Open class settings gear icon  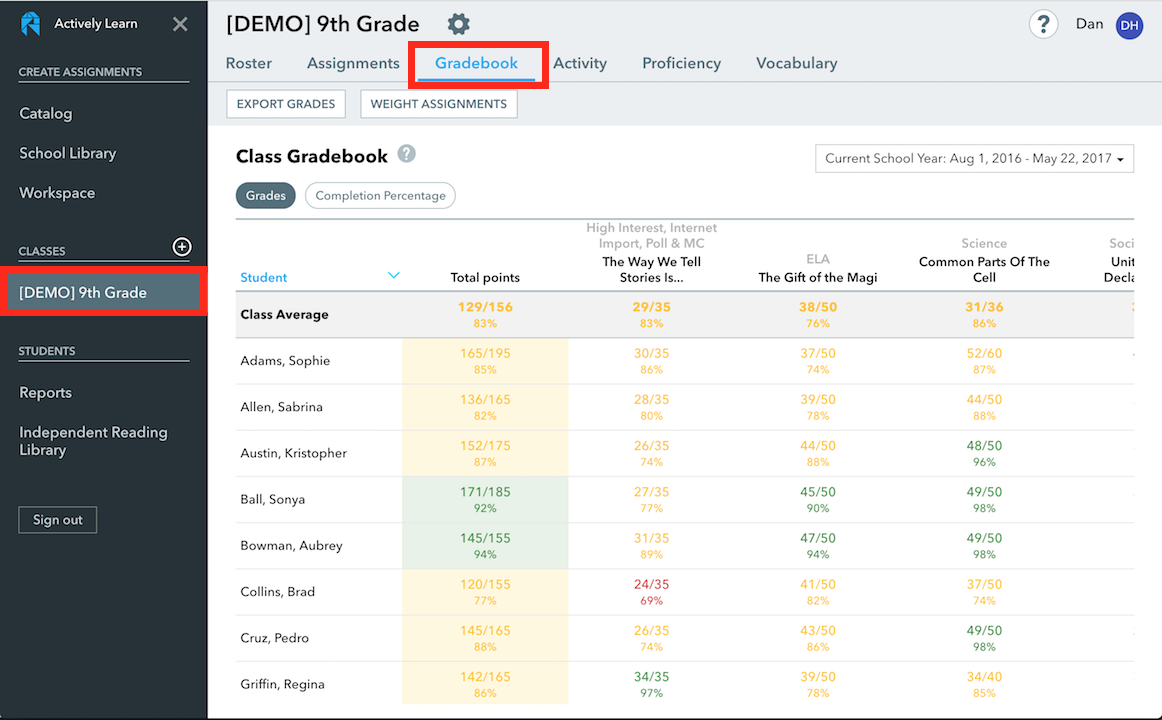[459, 24]
